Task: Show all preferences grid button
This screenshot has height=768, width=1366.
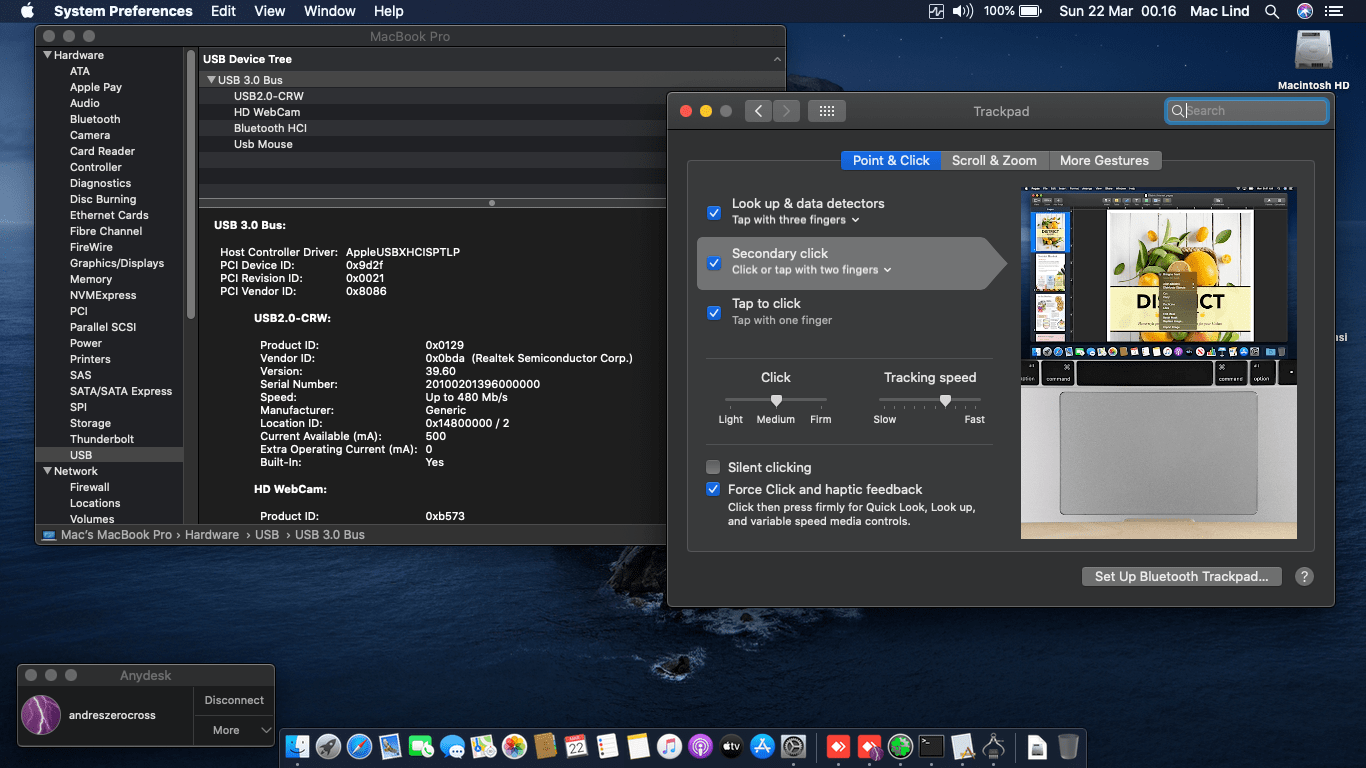Action: [x=827, y=111]
